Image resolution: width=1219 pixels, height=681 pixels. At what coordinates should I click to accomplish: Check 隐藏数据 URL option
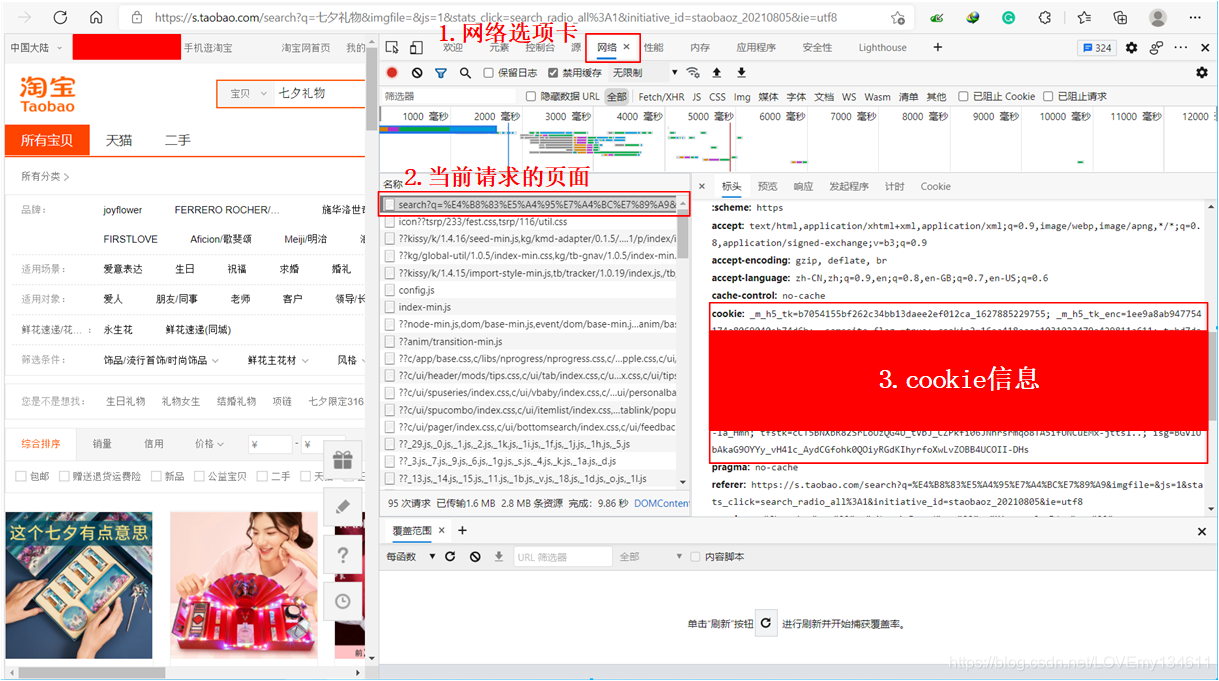tap(531, 97)
